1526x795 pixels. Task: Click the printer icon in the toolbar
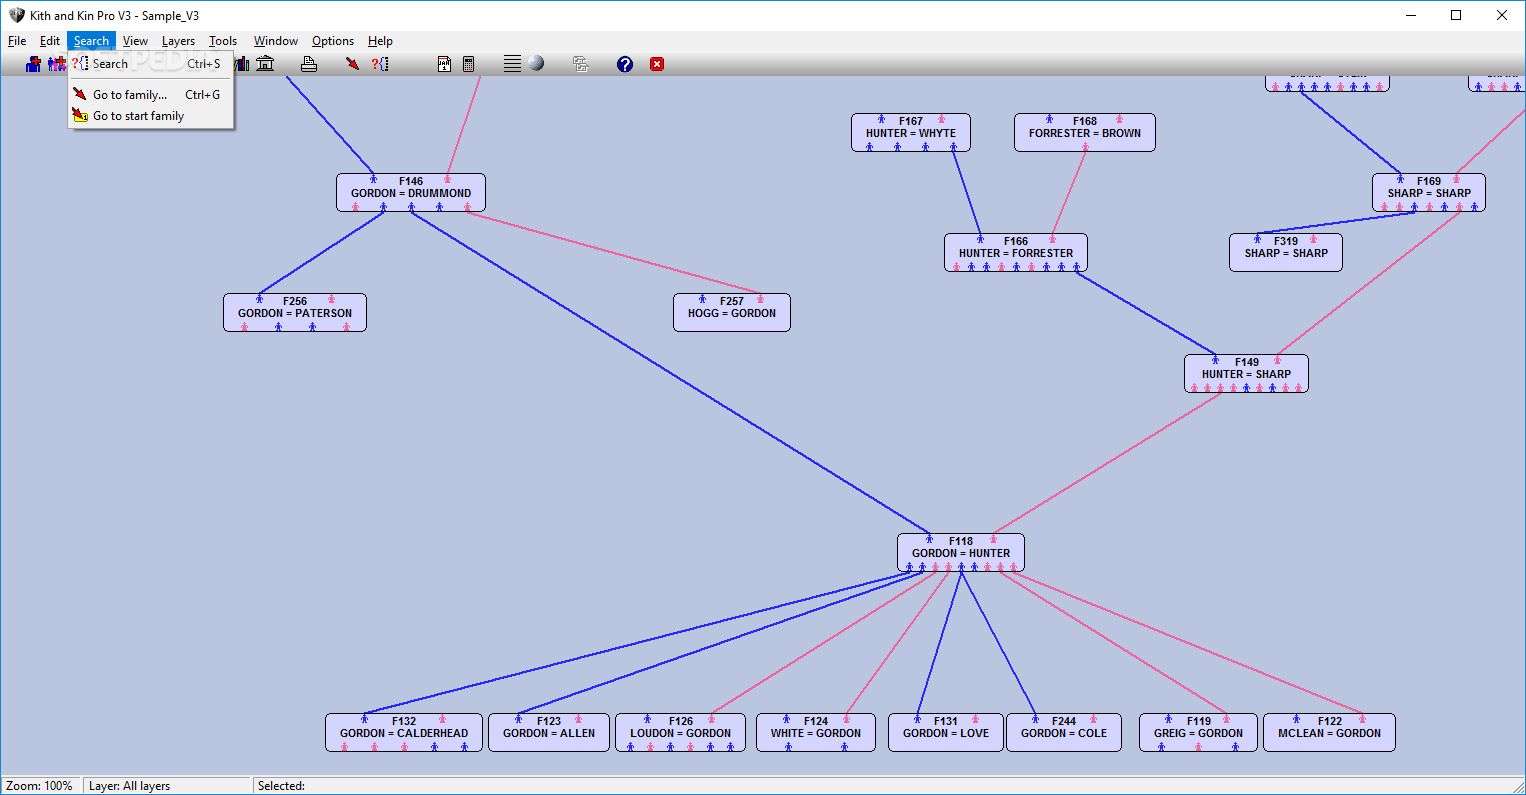pos(309,64)
